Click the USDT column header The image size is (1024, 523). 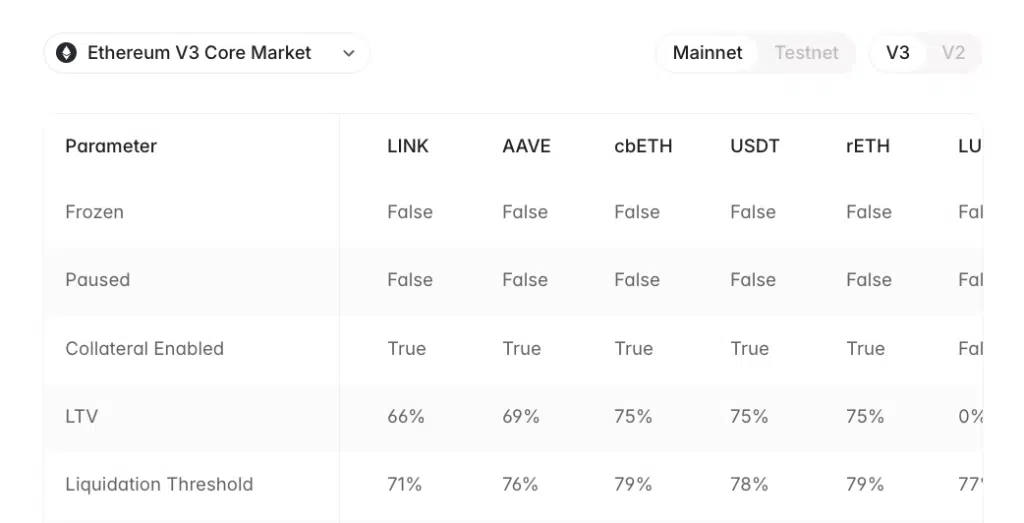[755, 146]
